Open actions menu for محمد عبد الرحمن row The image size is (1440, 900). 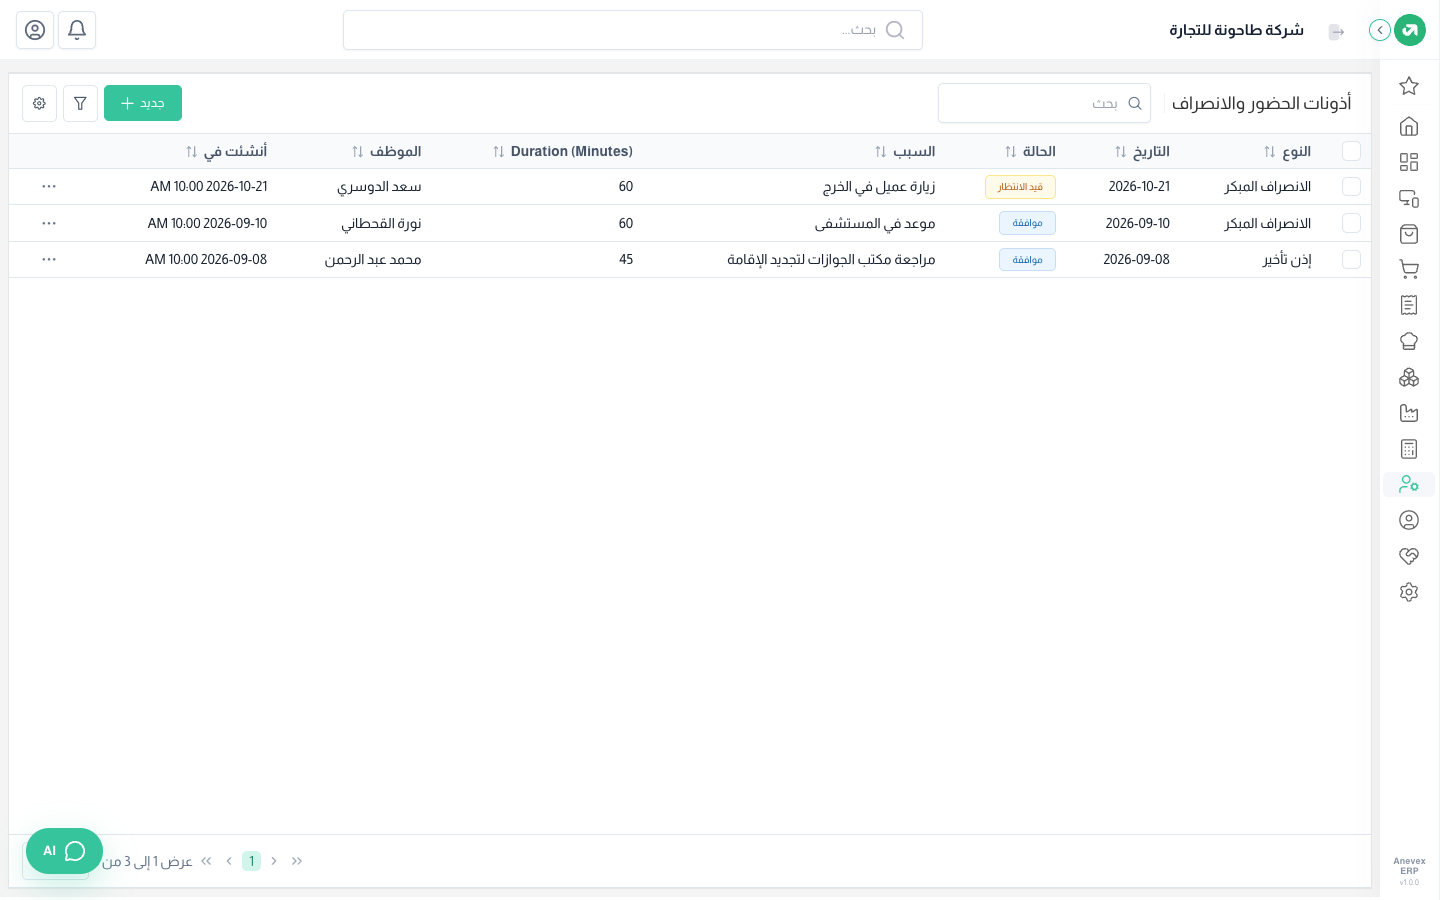49,259
